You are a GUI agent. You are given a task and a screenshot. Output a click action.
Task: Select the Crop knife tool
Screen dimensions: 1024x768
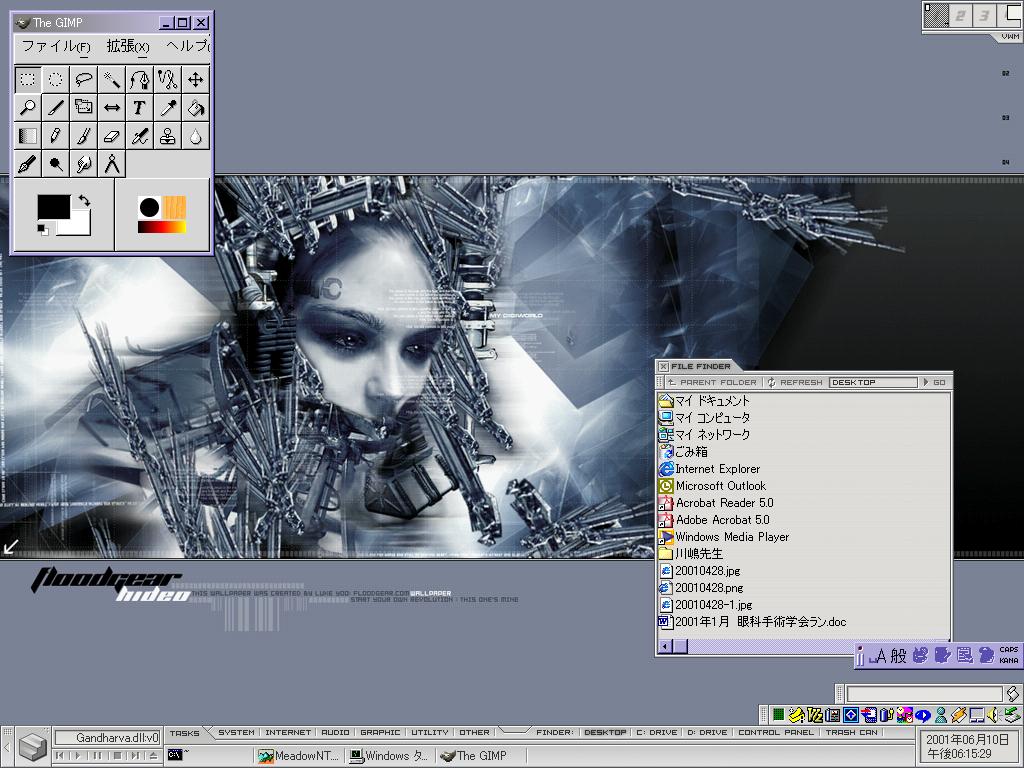tap(56, 108)
